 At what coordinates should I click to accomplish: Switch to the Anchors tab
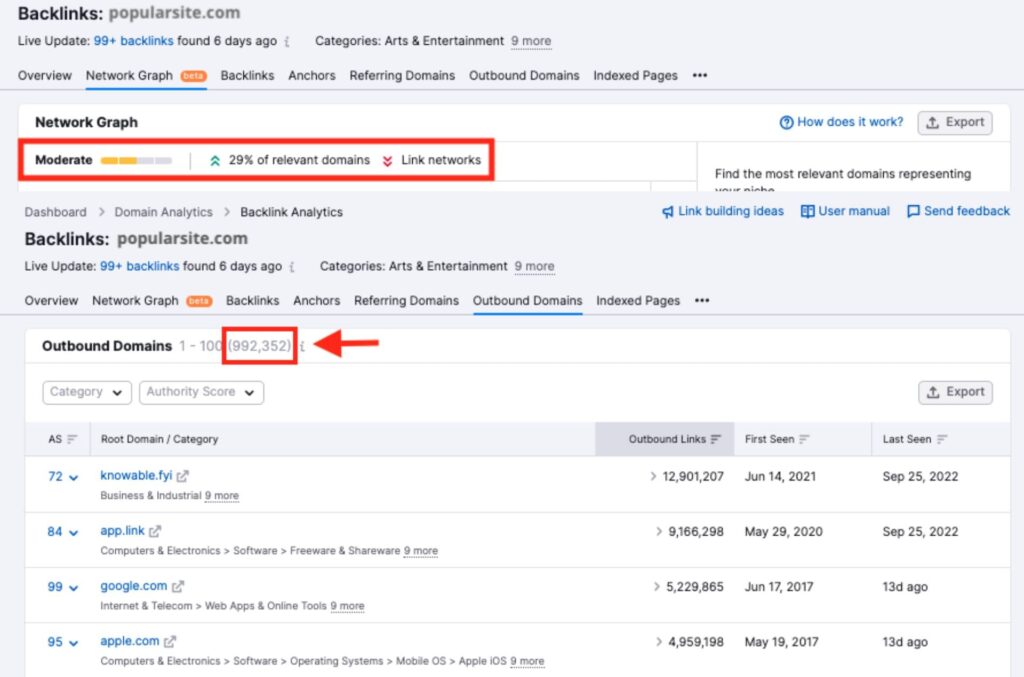point(316,300)
